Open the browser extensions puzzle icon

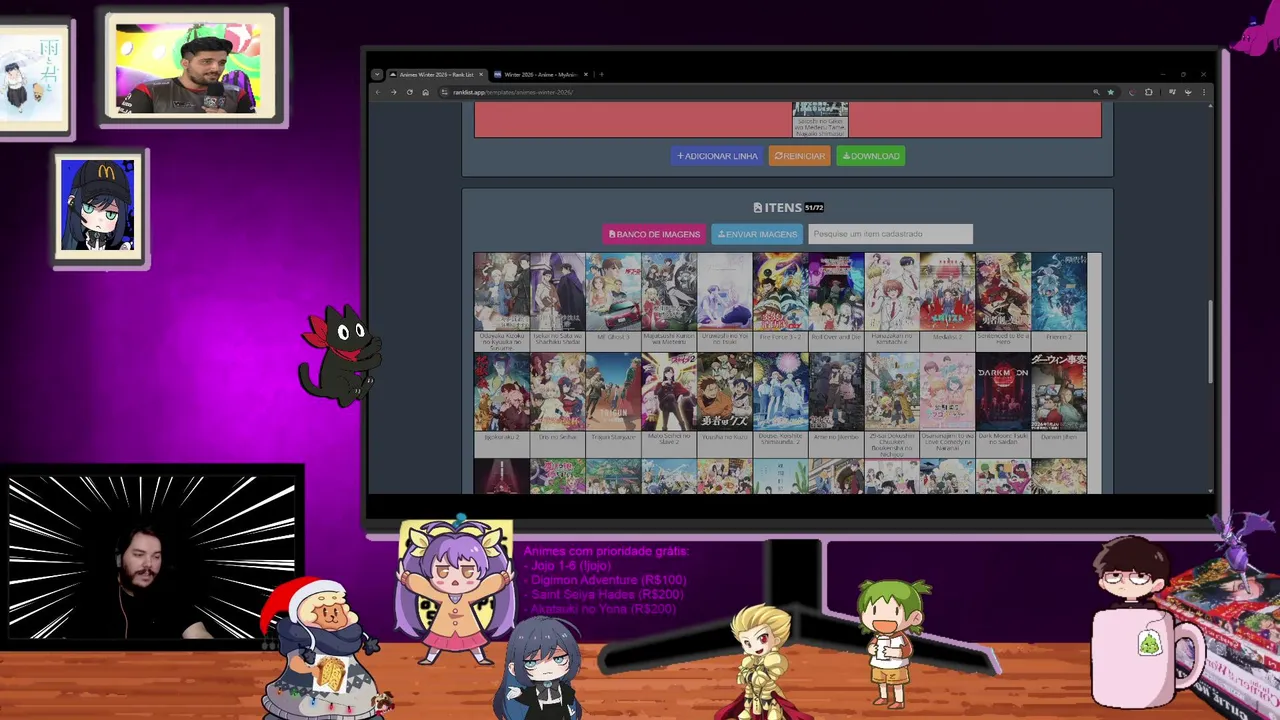pyautogui.click(x=1148, y=92)
